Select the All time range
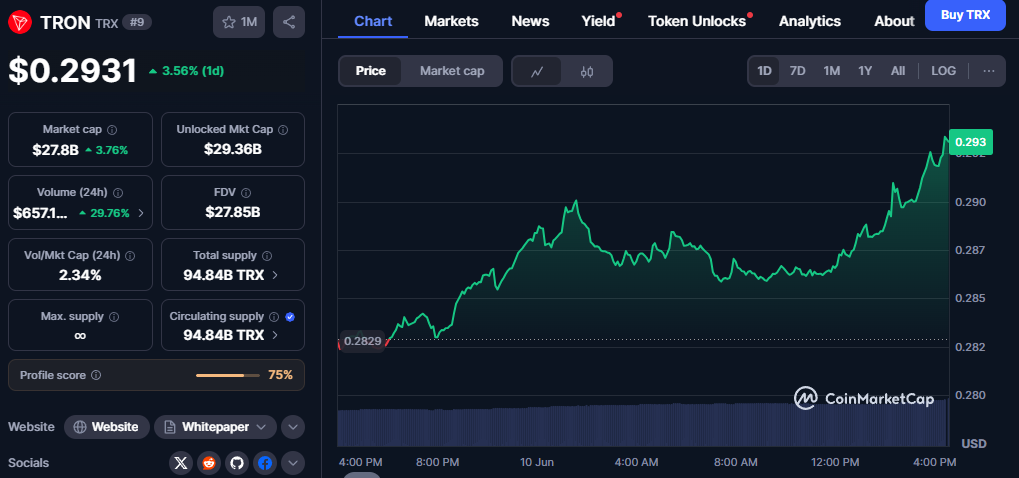This screenshot has height=478, width=1019. point(898,71)
